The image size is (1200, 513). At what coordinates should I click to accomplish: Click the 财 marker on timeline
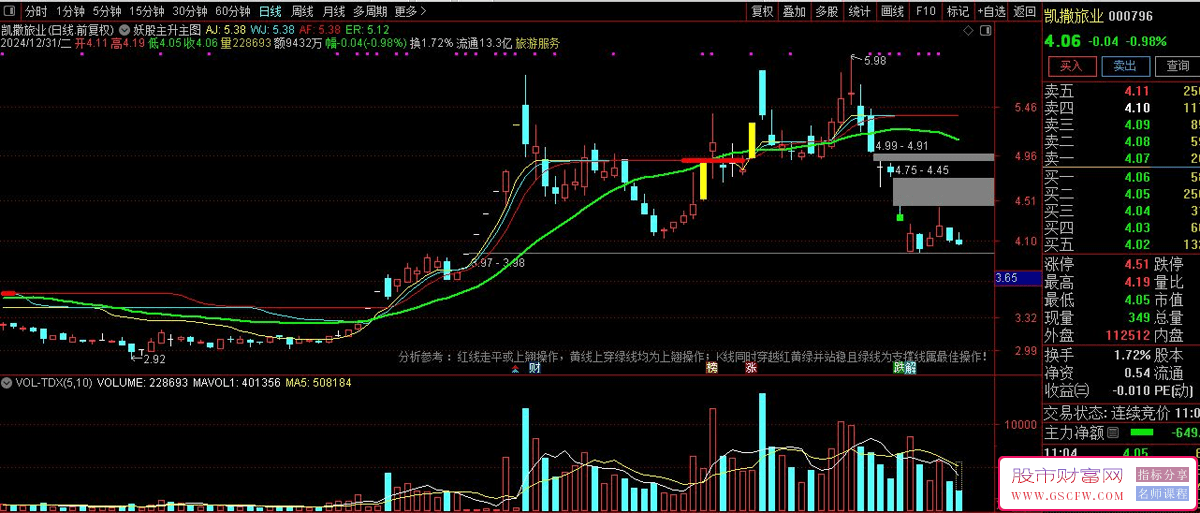[x=535, y=368]
